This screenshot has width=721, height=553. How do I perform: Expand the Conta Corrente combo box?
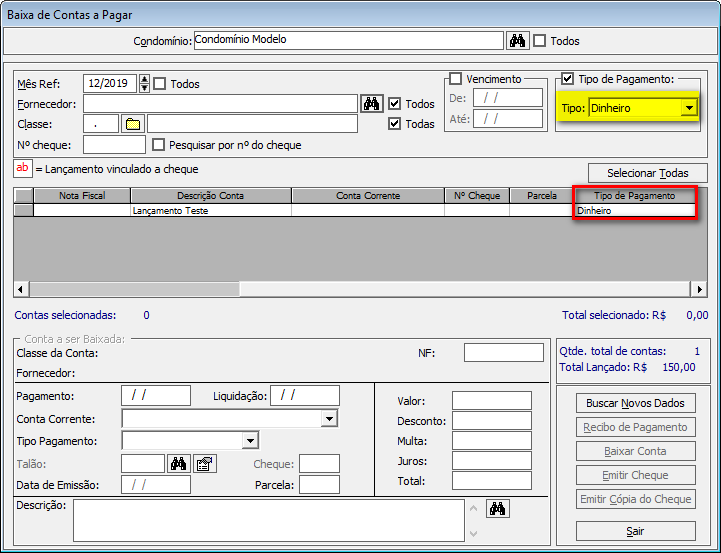tap(329, 419)
